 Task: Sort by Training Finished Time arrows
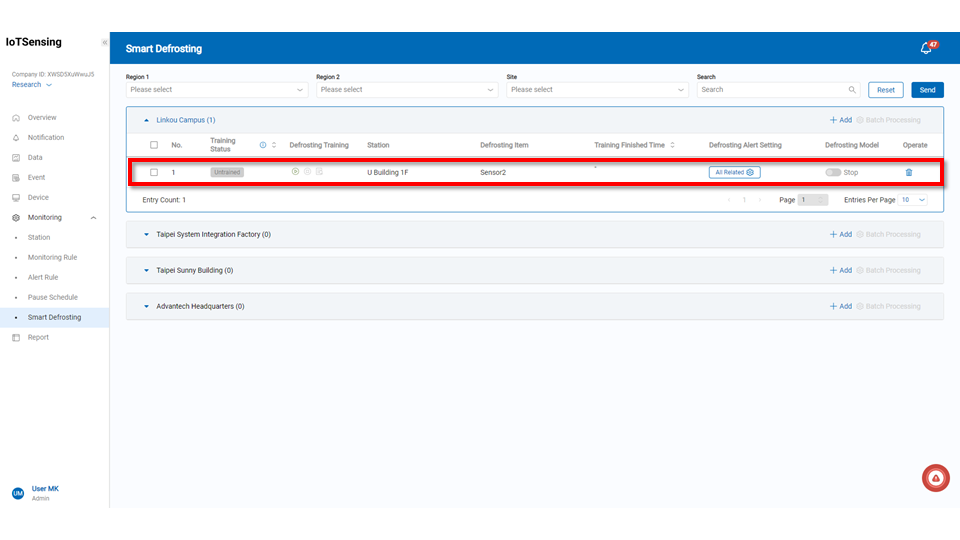[672, 145]
